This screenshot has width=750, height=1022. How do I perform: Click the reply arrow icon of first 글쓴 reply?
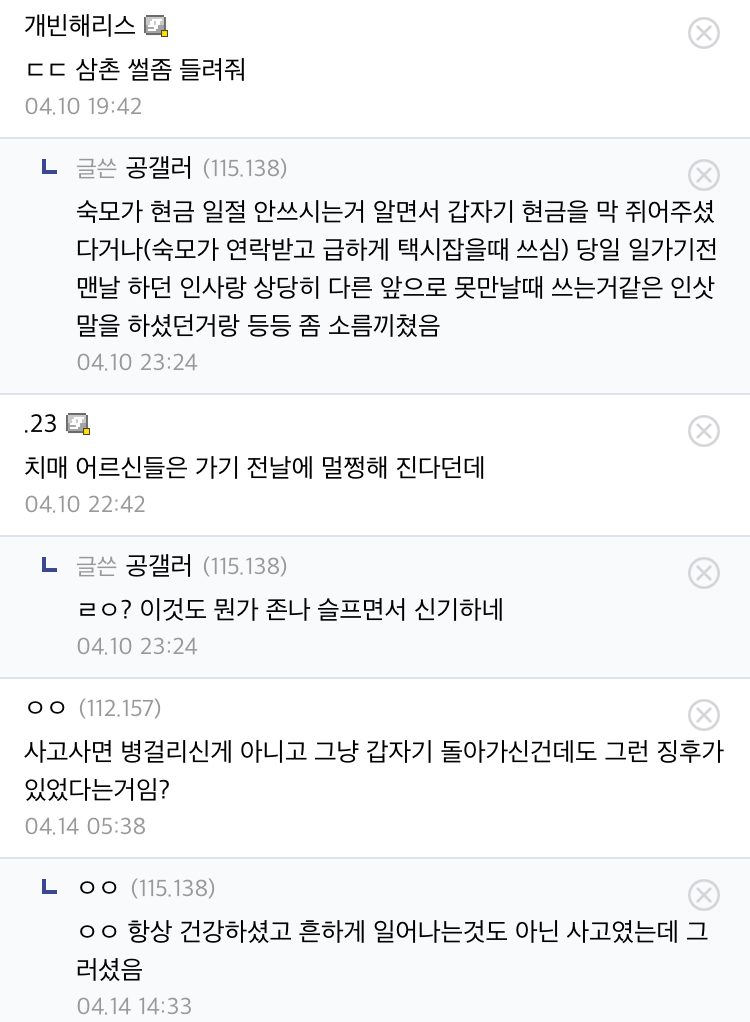(50, 168)
